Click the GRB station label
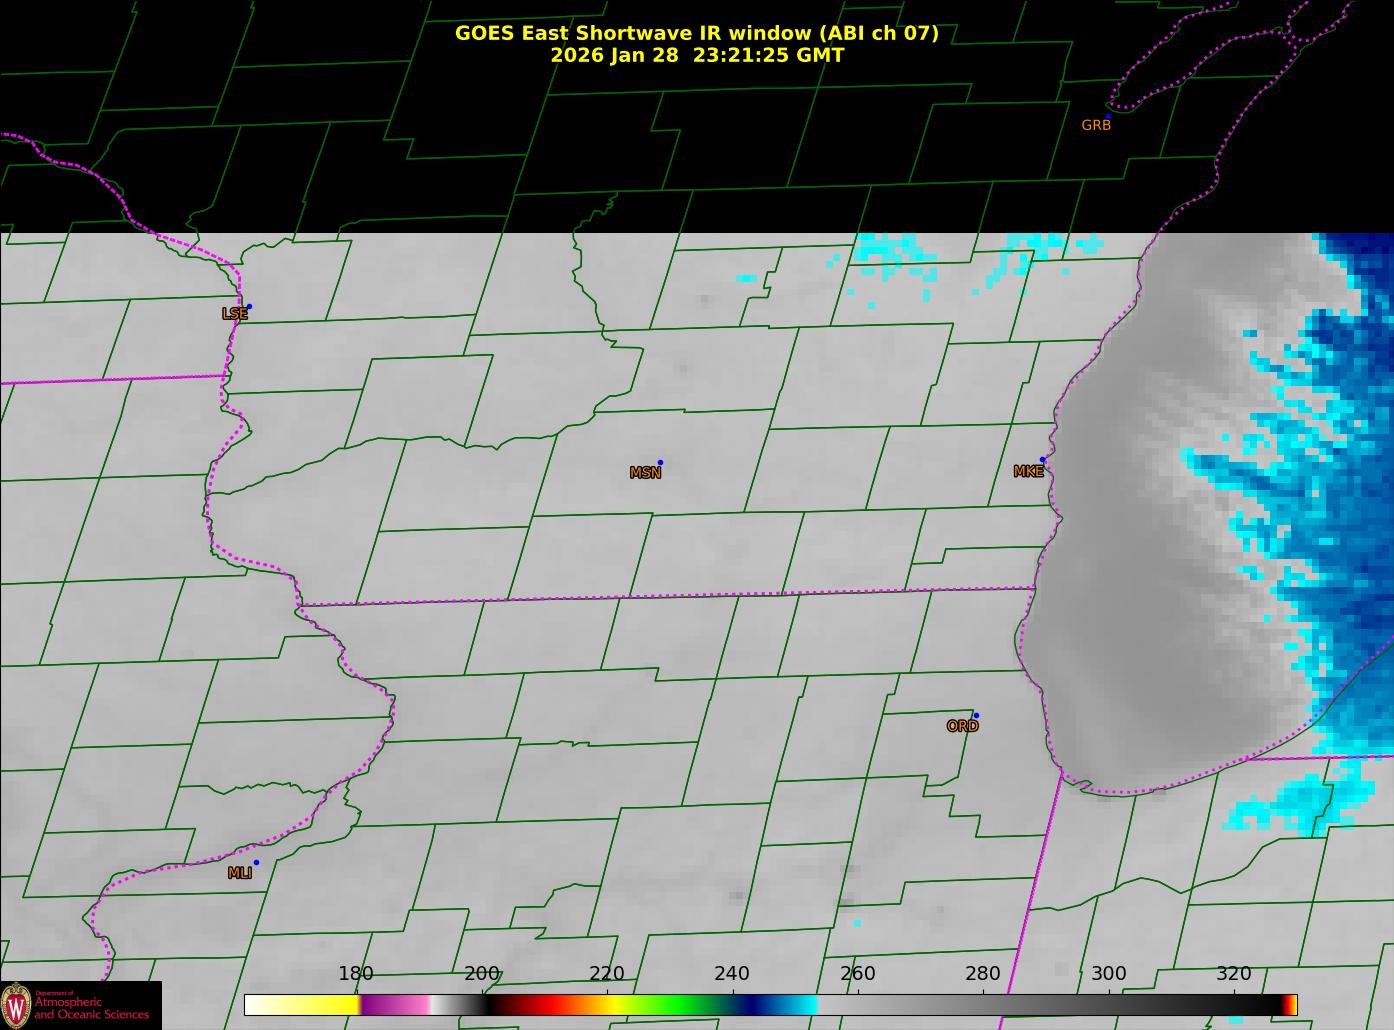Image resolution: width=1394 pixels, height=1030 pixels. coord(1096,126)
